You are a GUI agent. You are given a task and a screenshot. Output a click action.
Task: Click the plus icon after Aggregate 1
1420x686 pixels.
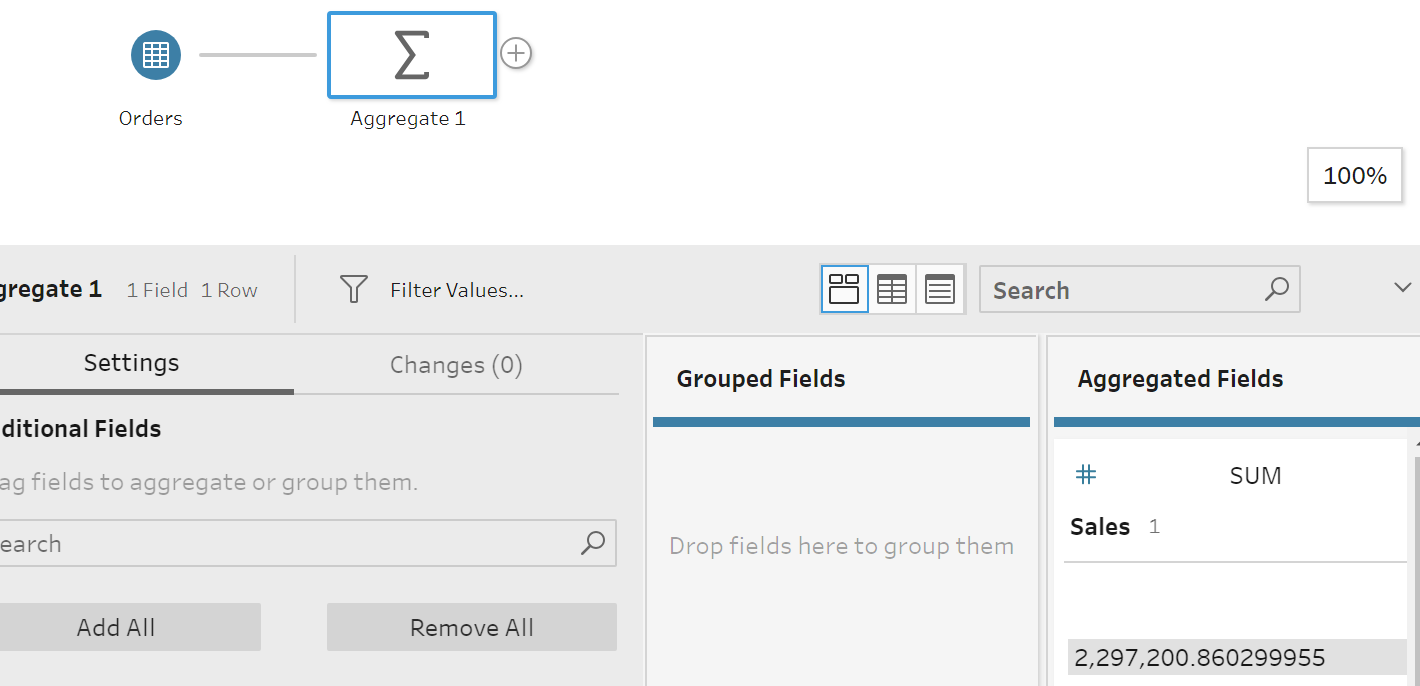coord(516,54)
